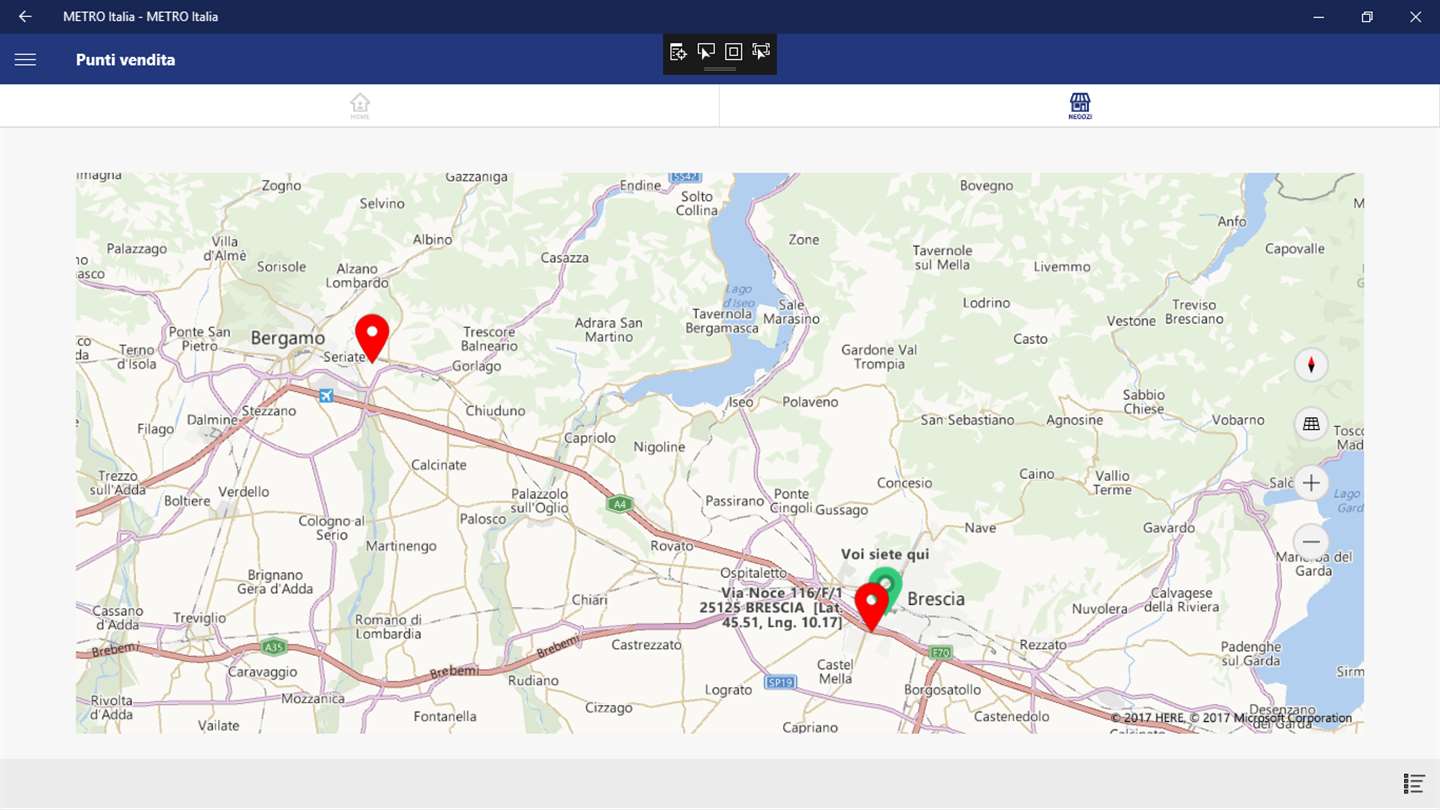This screenshot has height=810, width=1440.
Task: Open the store list view icon
Action: [1414, 783]
